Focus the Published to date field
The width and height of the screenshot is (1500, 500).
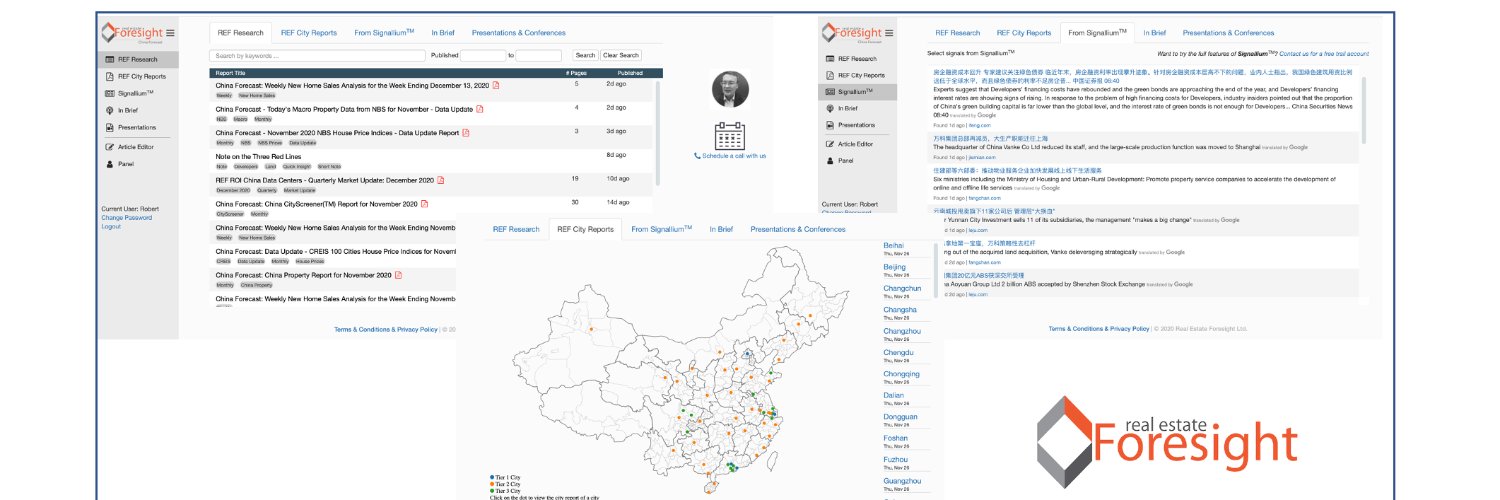[x=539, y=56]
